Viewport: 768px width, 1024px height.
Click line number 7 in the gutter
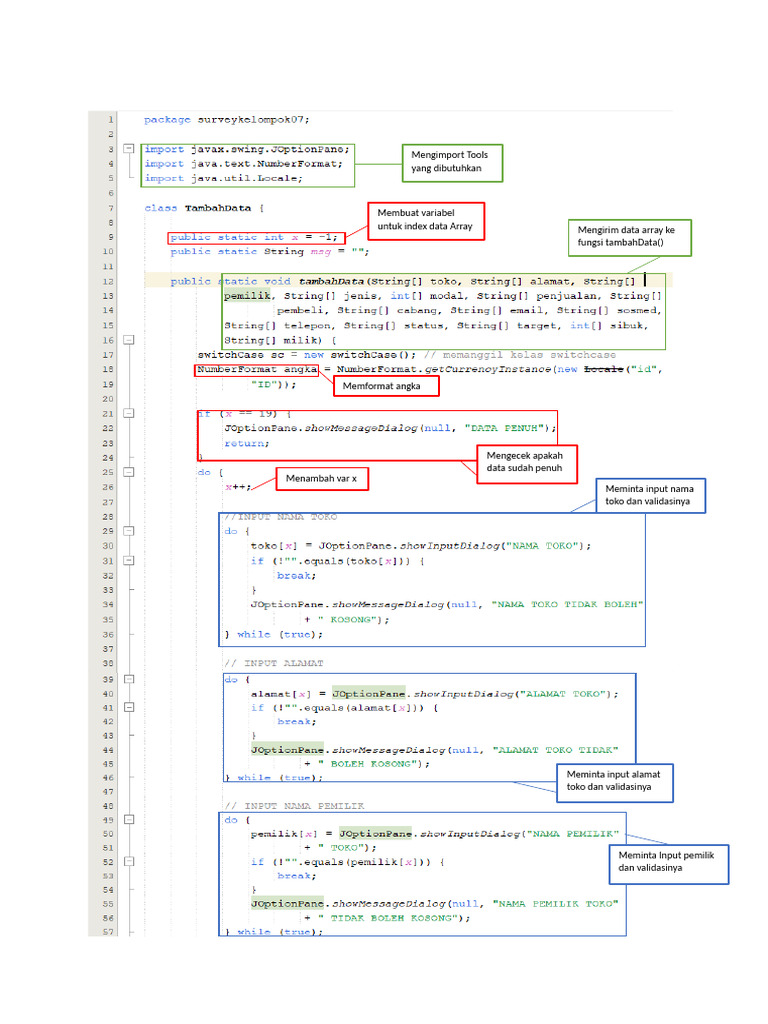[x=110, y=208]
